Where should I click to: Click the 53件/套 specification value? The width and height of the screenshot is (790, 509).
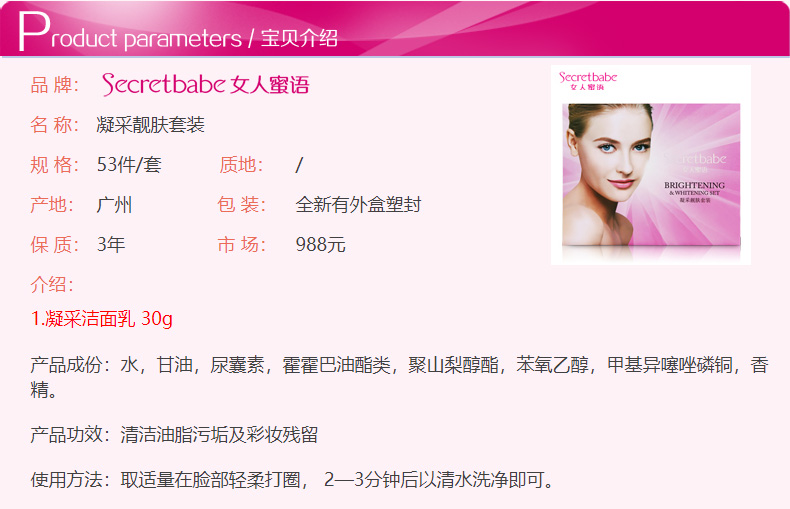129,165
